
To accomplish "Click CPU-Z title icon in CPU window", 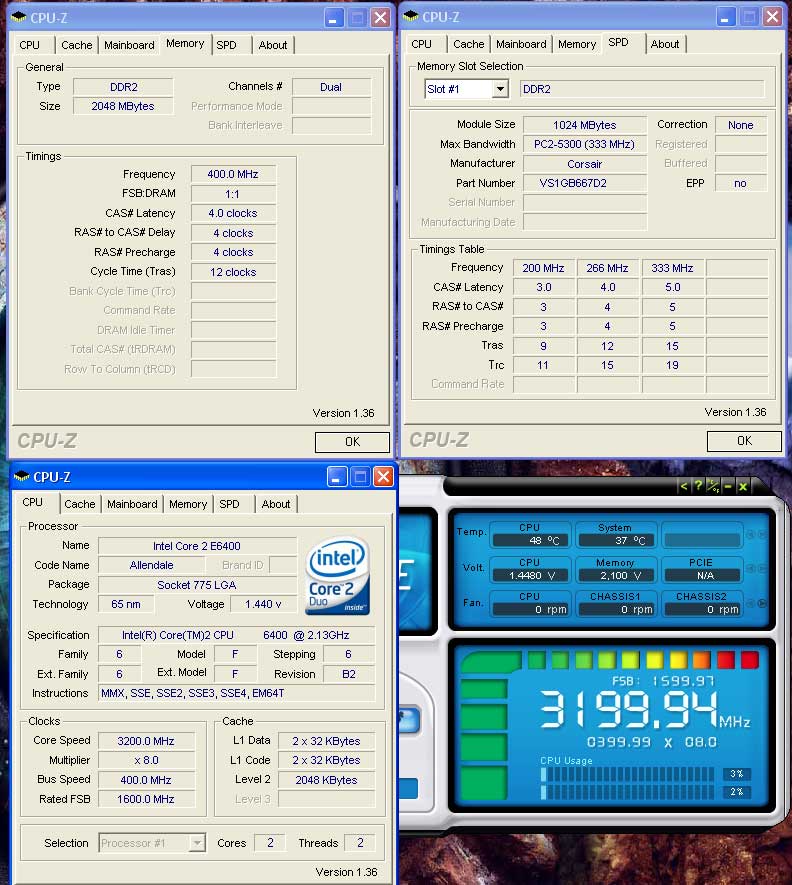I will click(22, 476).
